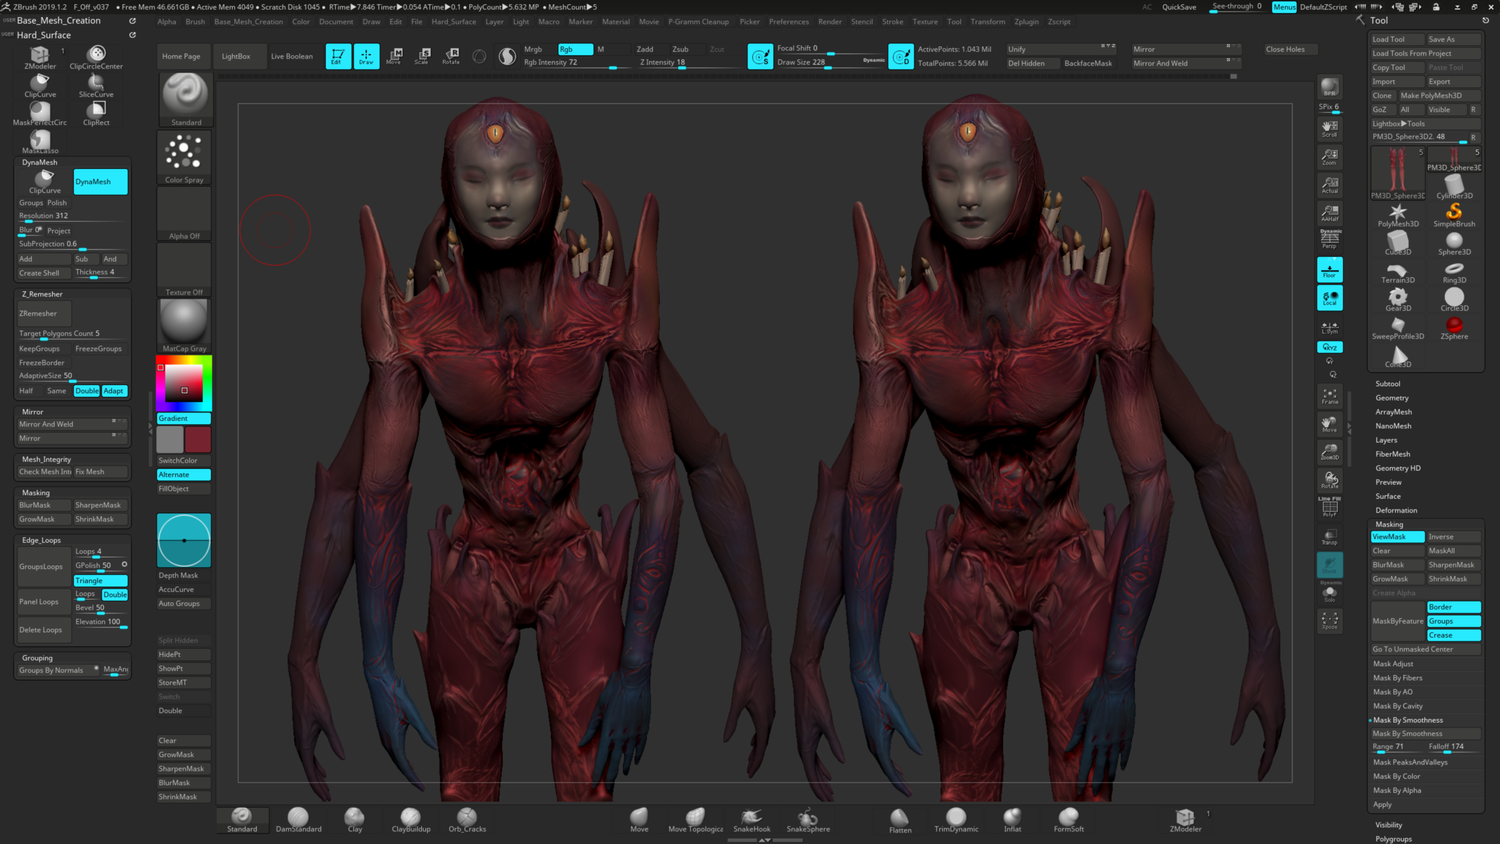1500x844 pixels.
Task: Select the Inflat brush
Action: click(1012, 820)
